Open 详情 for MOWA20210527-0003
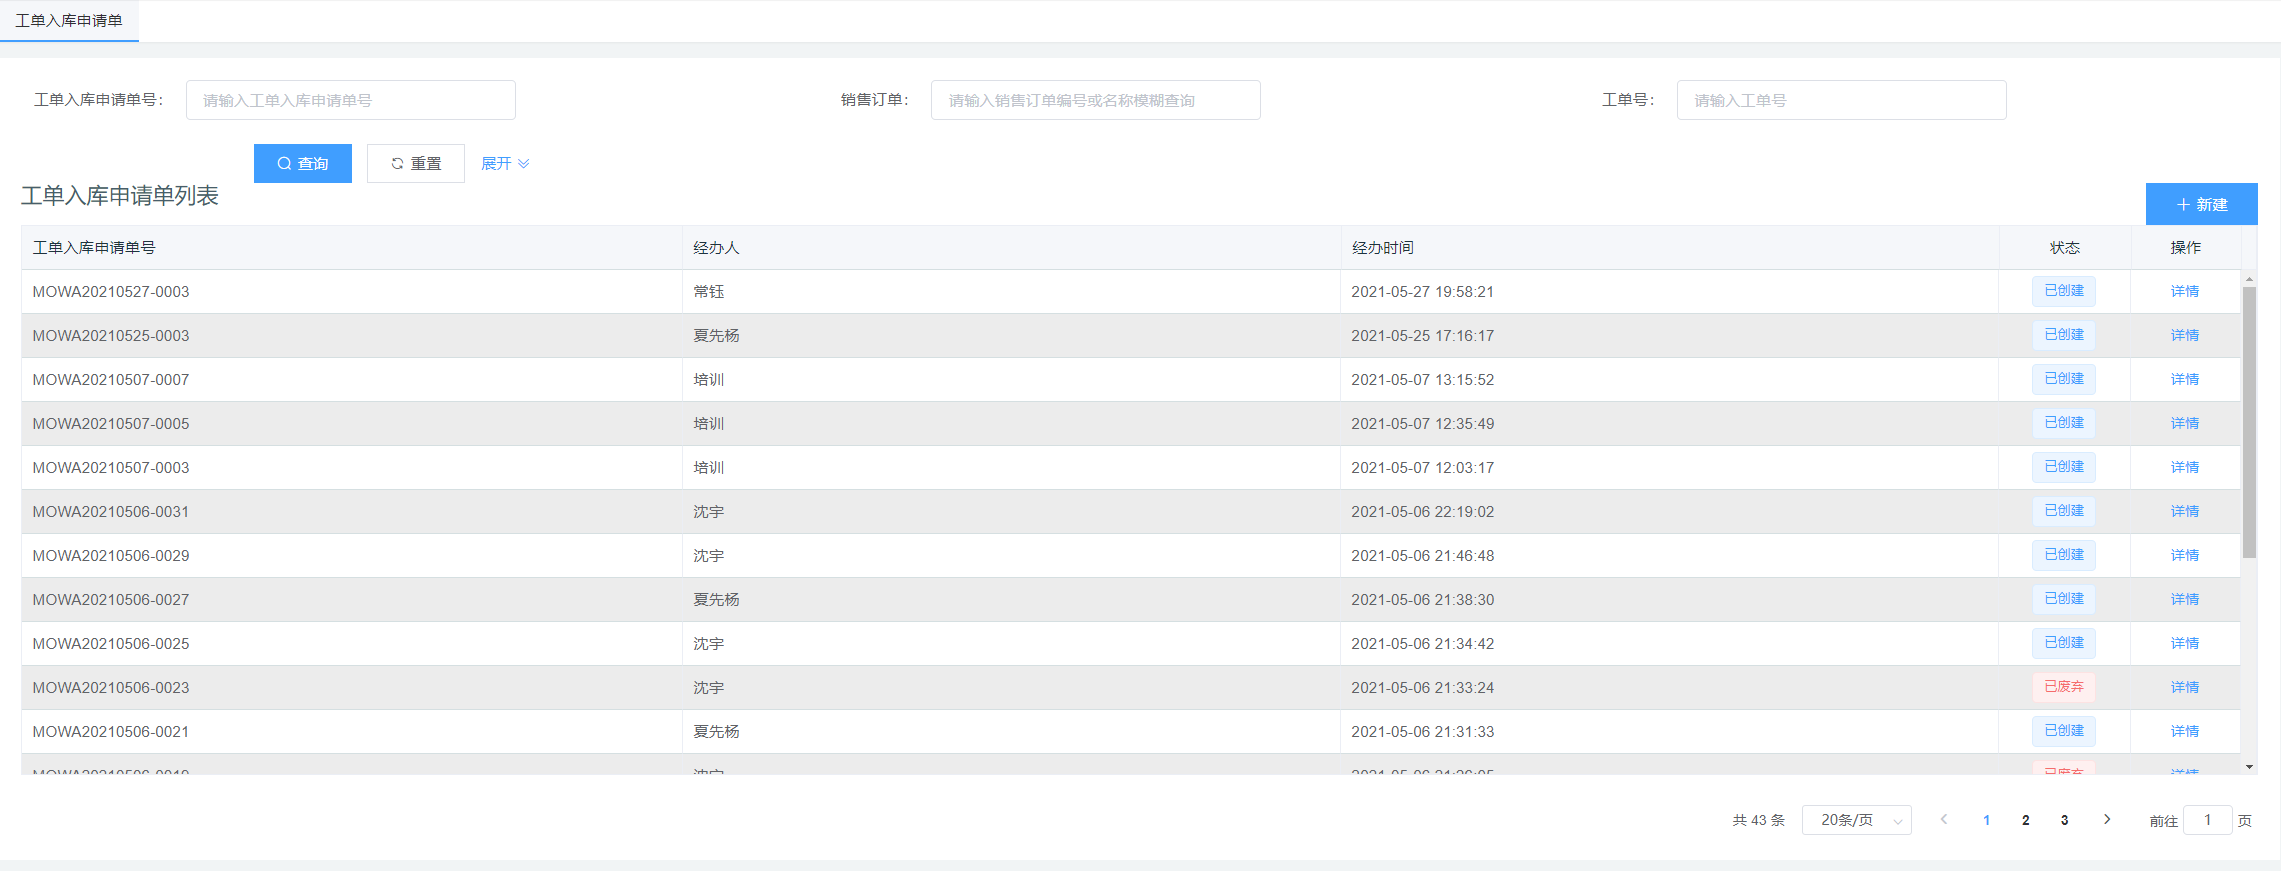 tap(2184, 291)
